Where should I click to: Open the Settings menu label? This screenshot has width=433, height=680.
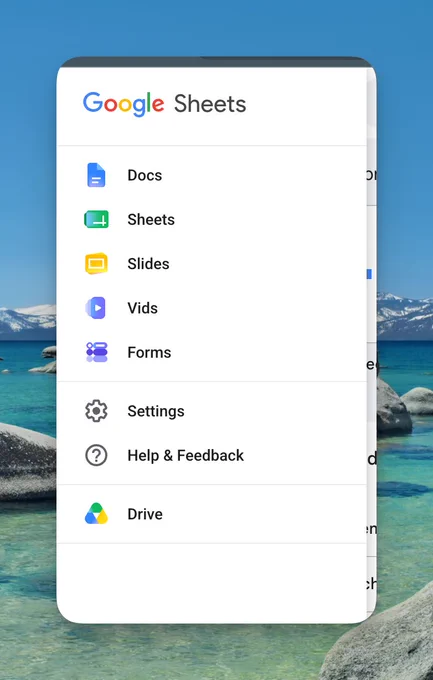pyautogui.click(x=156, y=411)
